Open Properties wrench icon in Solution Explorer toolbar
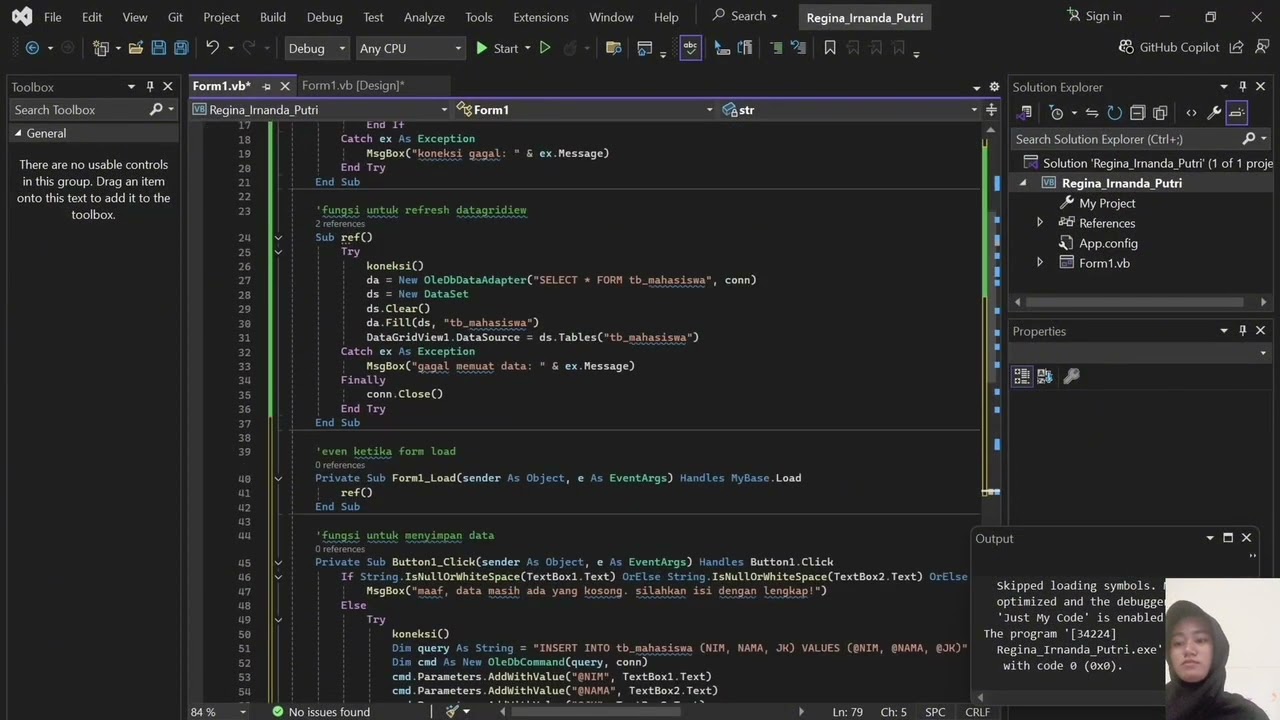Image resolution: width=1280 pixels, height=720 pixels. pyautogui.click(x=1214, y=113)
